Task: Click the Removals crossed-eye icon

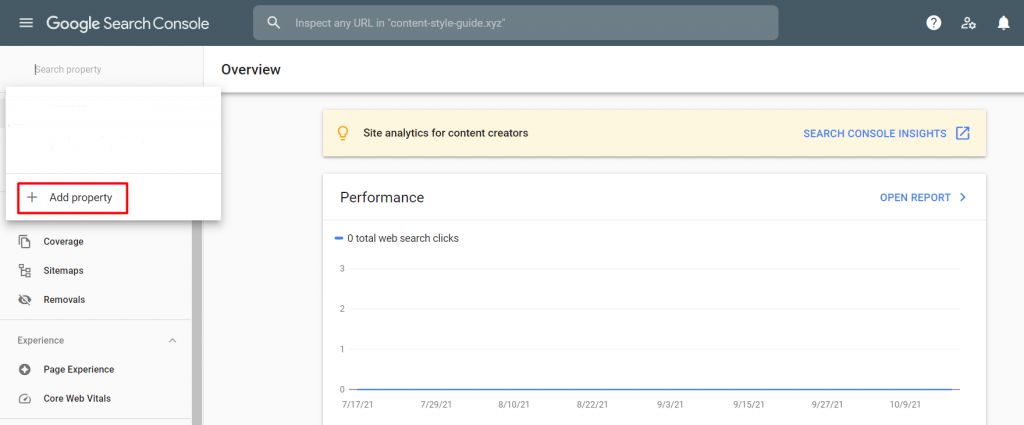Action: pos(25,299)
